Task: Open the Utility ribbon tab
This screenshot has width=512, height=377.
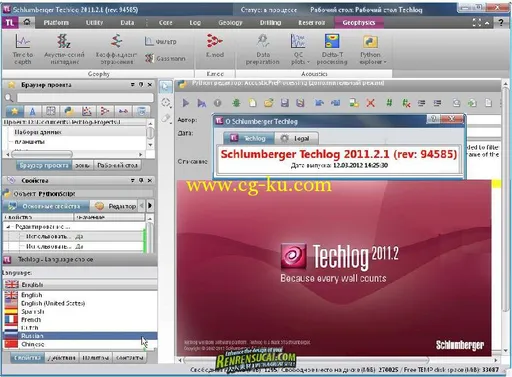Action: pos(94,22)
